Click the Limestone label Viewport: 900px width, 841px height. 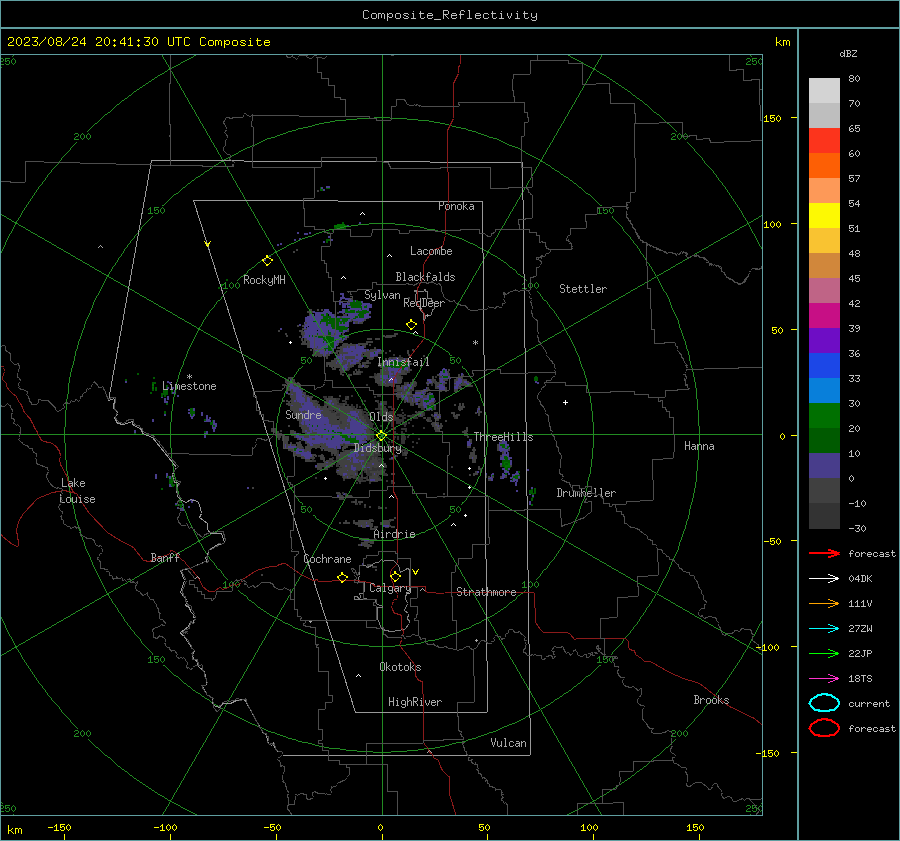coord(189,386)
